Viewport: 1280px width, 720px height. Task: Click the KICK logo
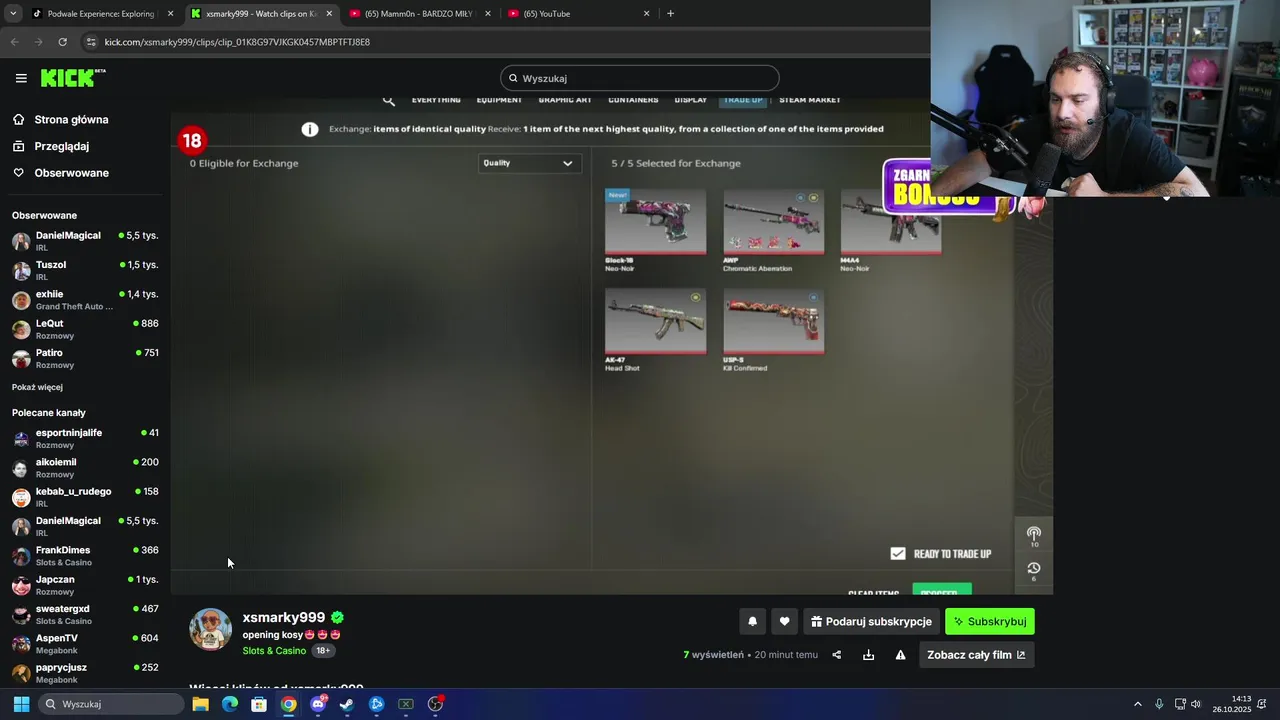click(73, 78)
